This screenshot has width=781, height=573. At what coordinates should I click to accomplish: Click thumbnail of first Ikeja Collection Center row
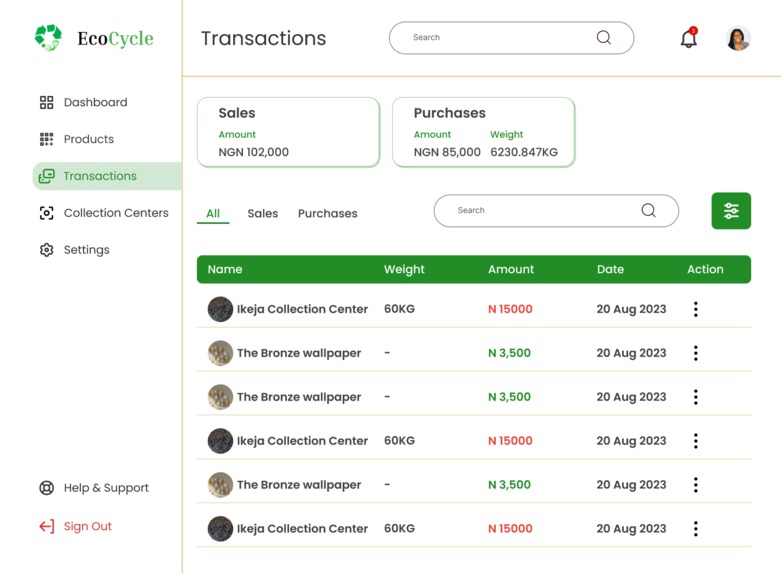point(220,309)
